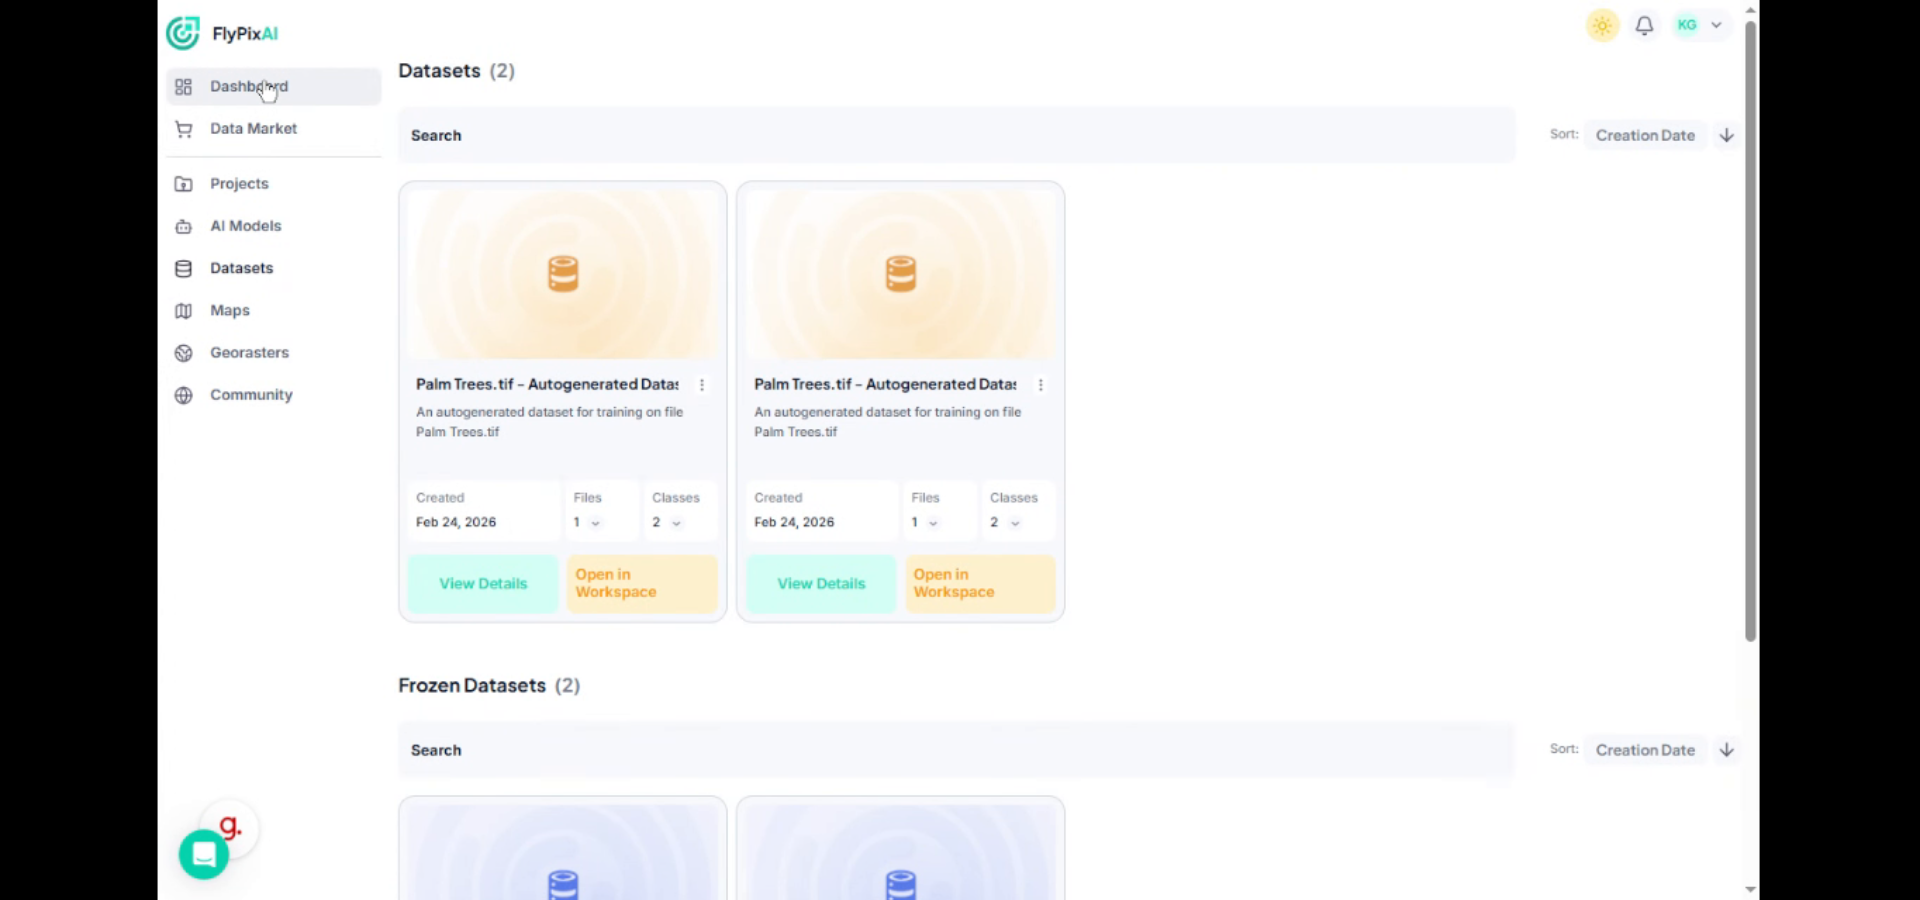This screenshot has width=1920, height=900.
Task: Reverse sort order arrow for Datasets
Action: coord(1727,135)
